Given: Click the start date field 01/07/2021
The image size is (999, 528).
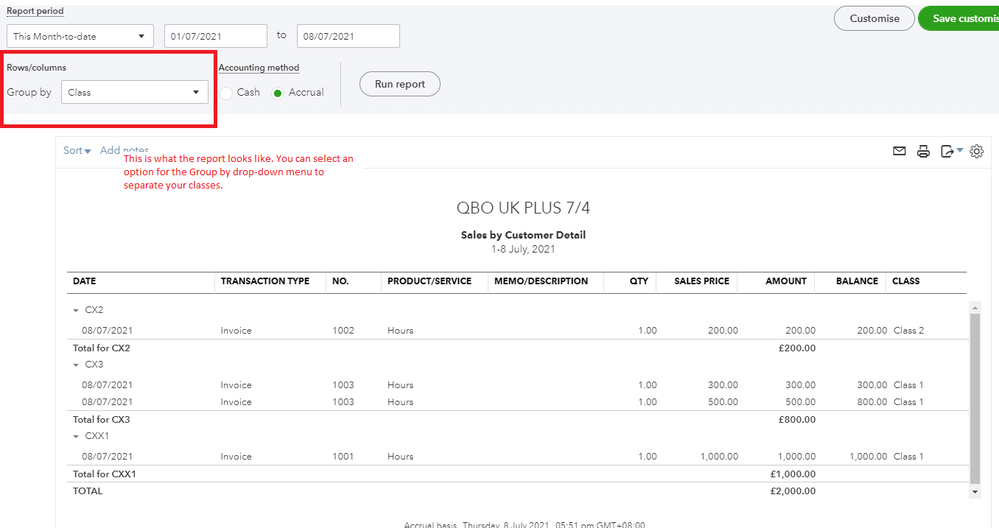Looking at the screenshot, I should tap(216, 37).
